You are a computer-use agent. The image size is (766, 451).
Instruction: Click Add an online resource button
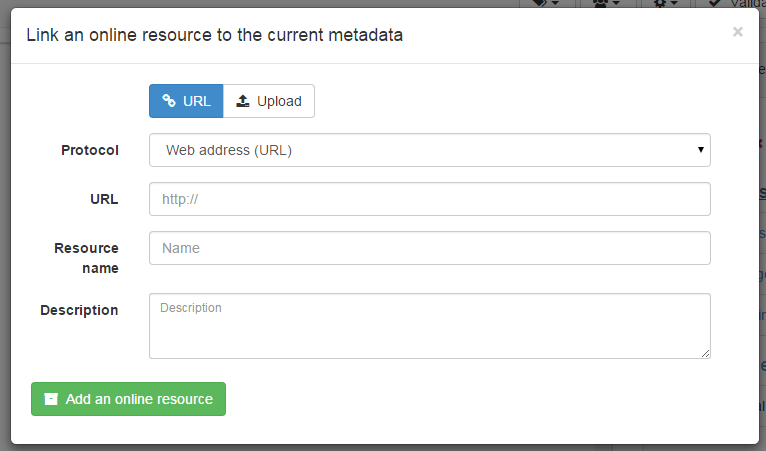(128, 399)
